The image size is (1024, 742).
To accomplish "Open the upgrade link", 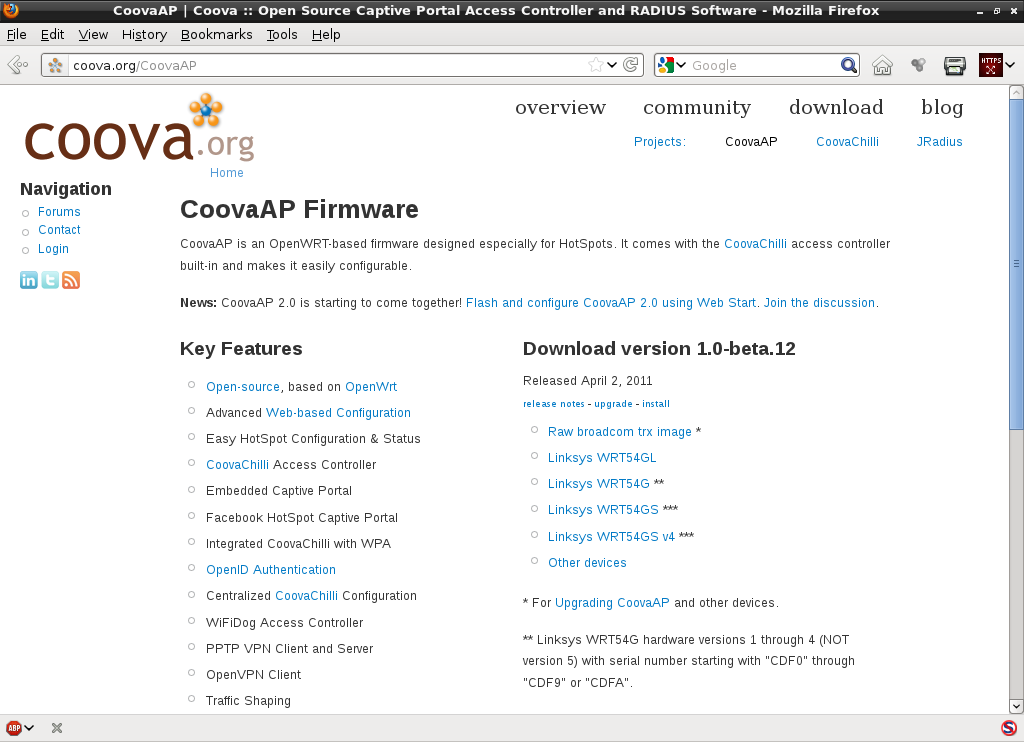I will click(613, 404).
